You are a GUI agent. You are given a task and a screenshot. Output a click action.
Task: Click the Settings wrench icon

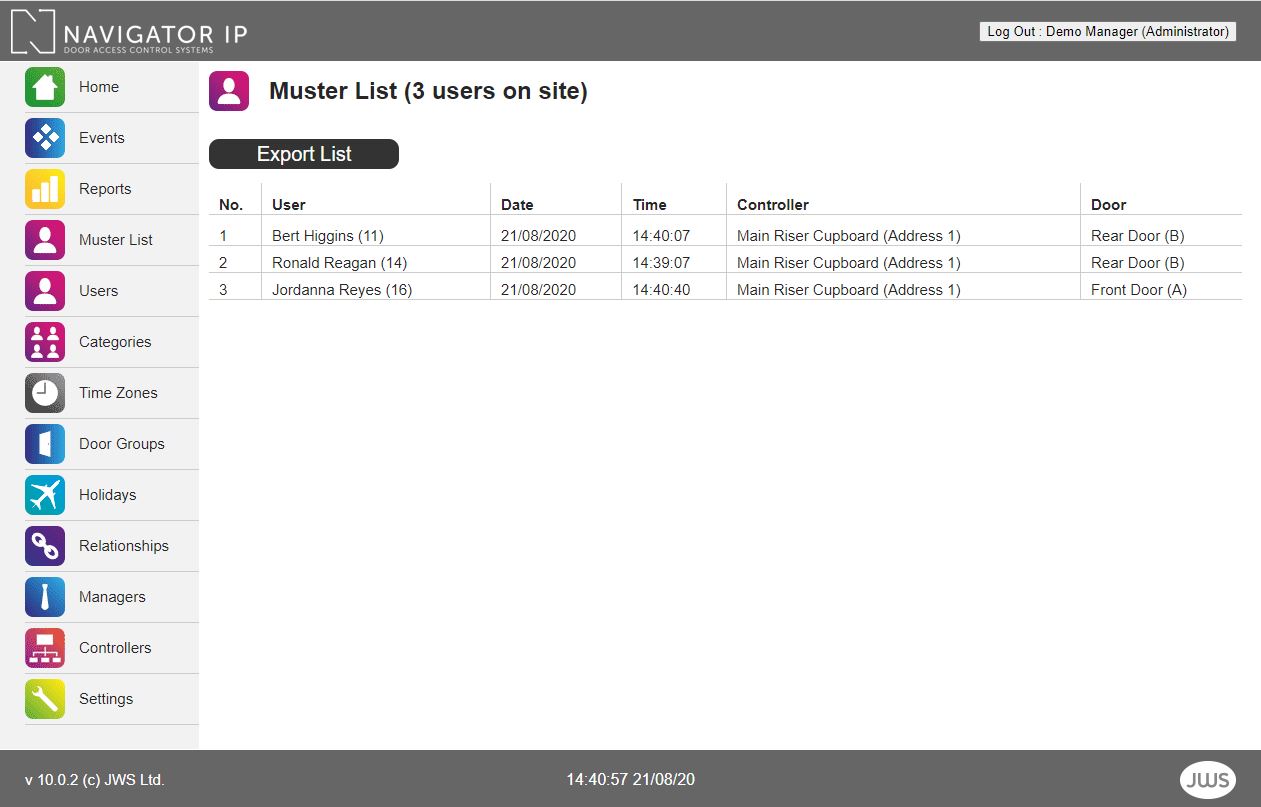click(45, 699)
